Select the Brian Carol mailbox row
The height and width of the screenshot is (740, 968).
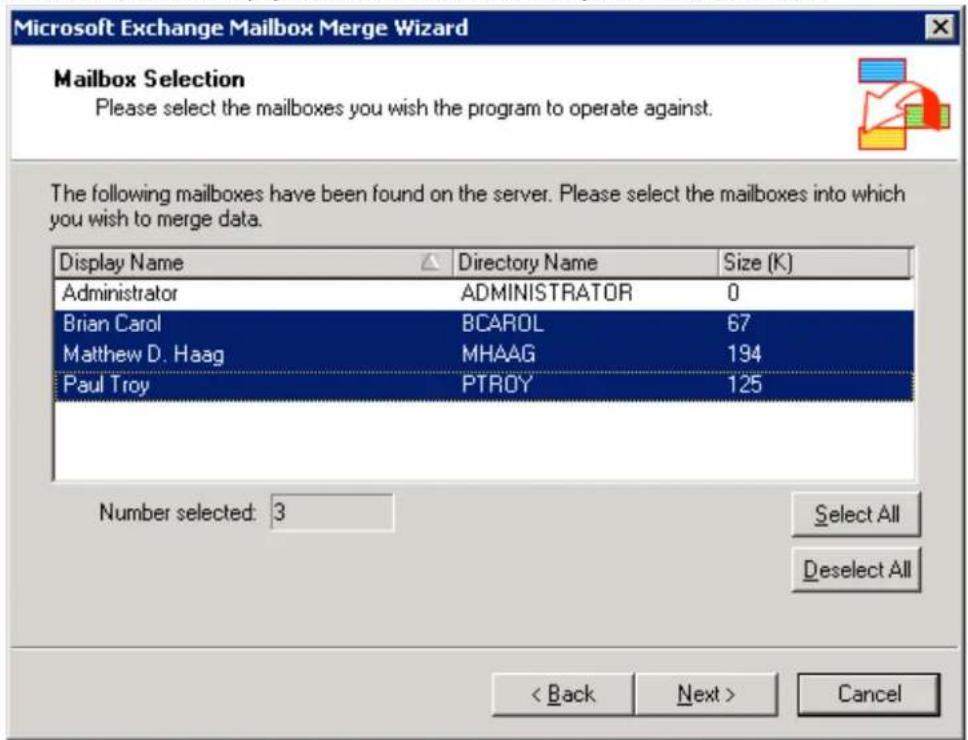pos(484,324)
